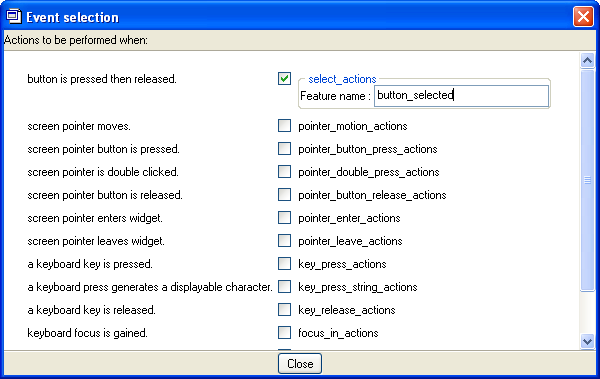The width and height of the screenshot is (600, 379).
Task: Click 'screen pointer button is pressed.' text
Action: tap(103, 149)
